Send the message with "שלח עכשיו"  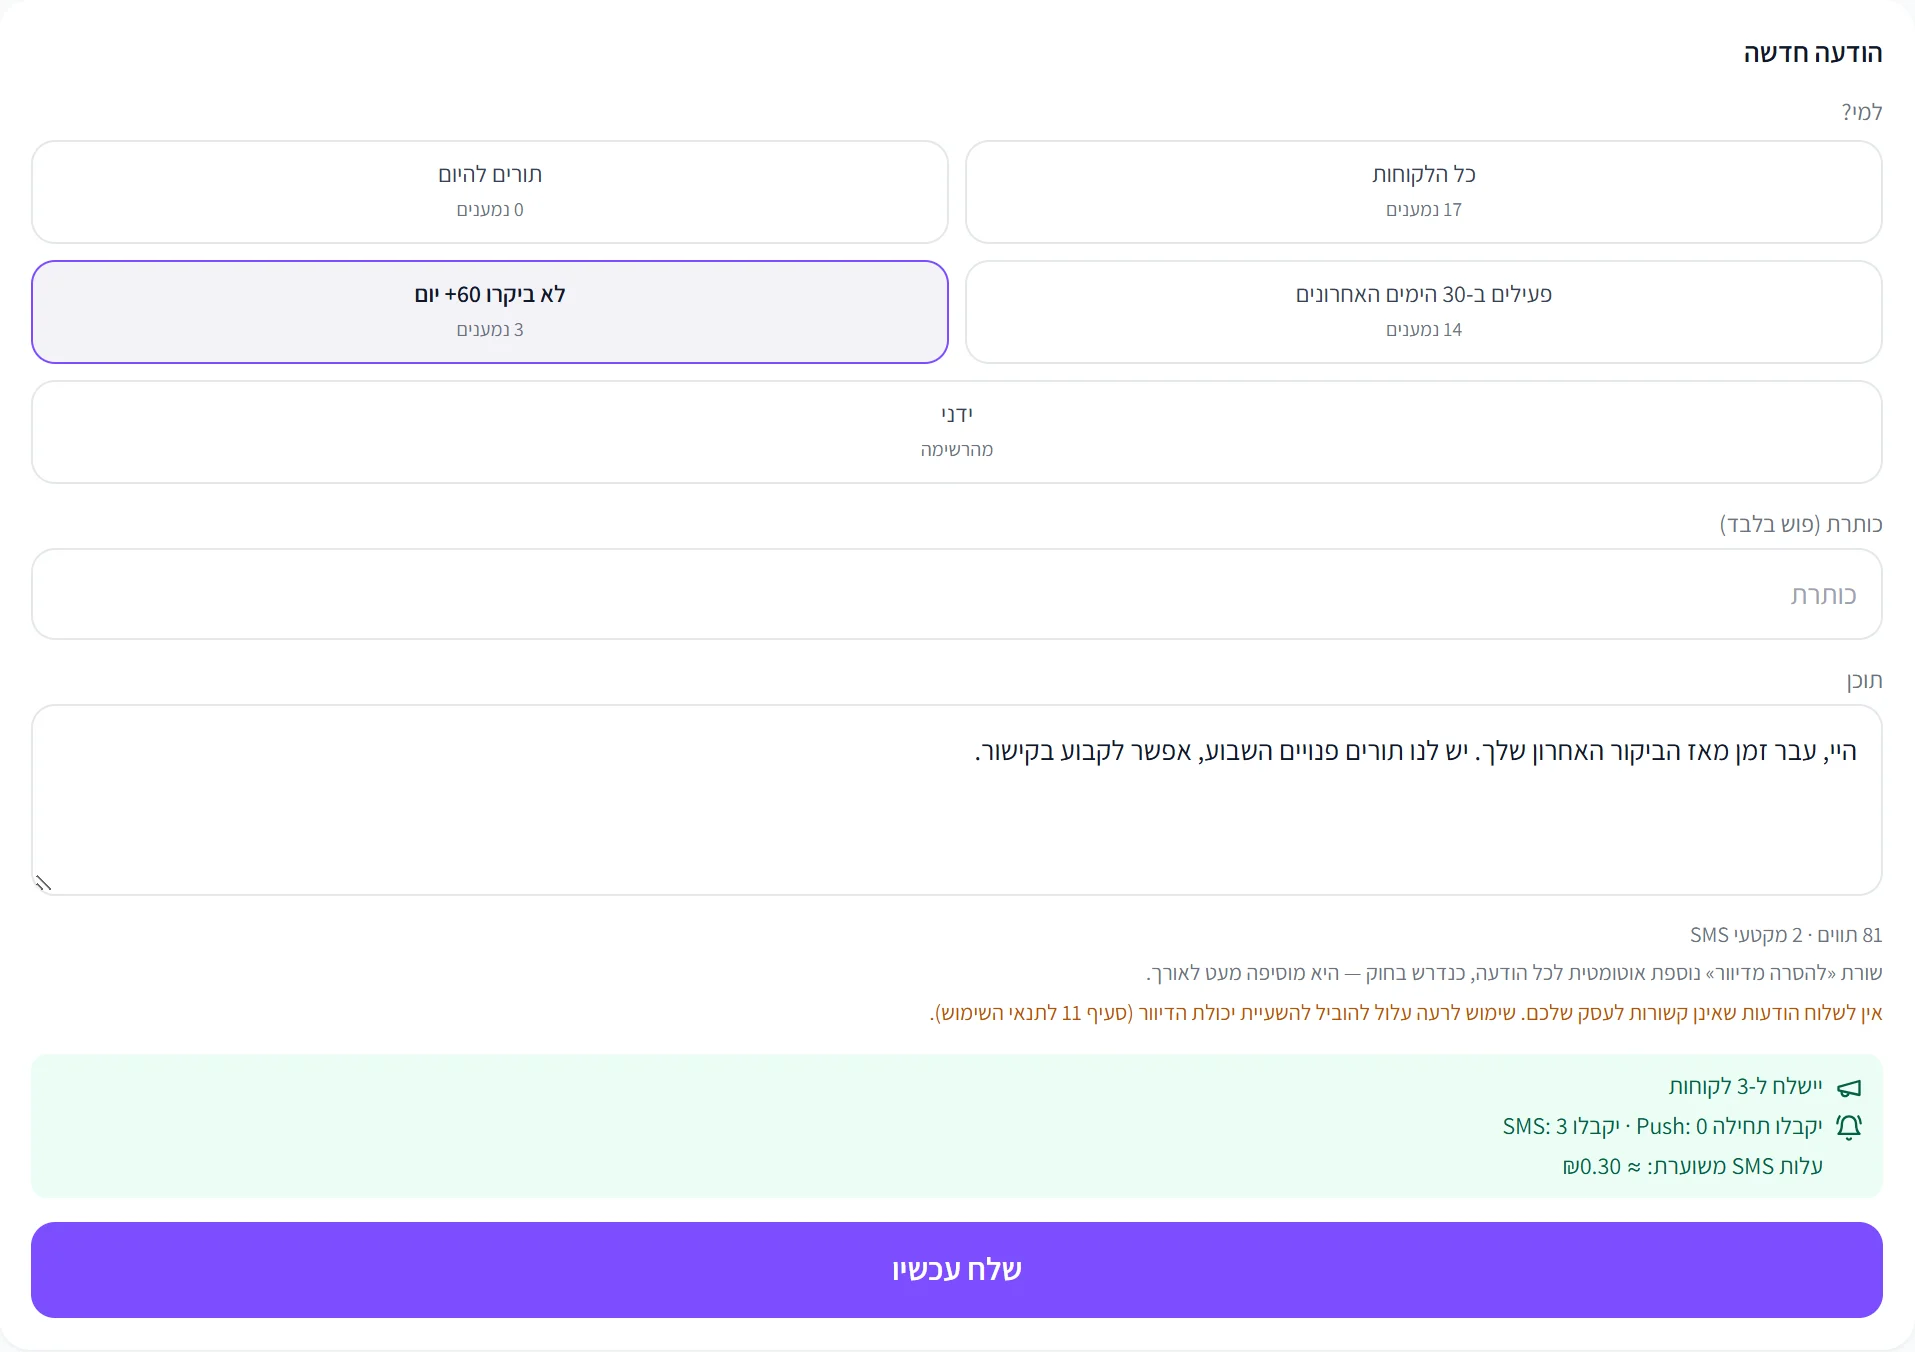click(x=957, y=1270)
